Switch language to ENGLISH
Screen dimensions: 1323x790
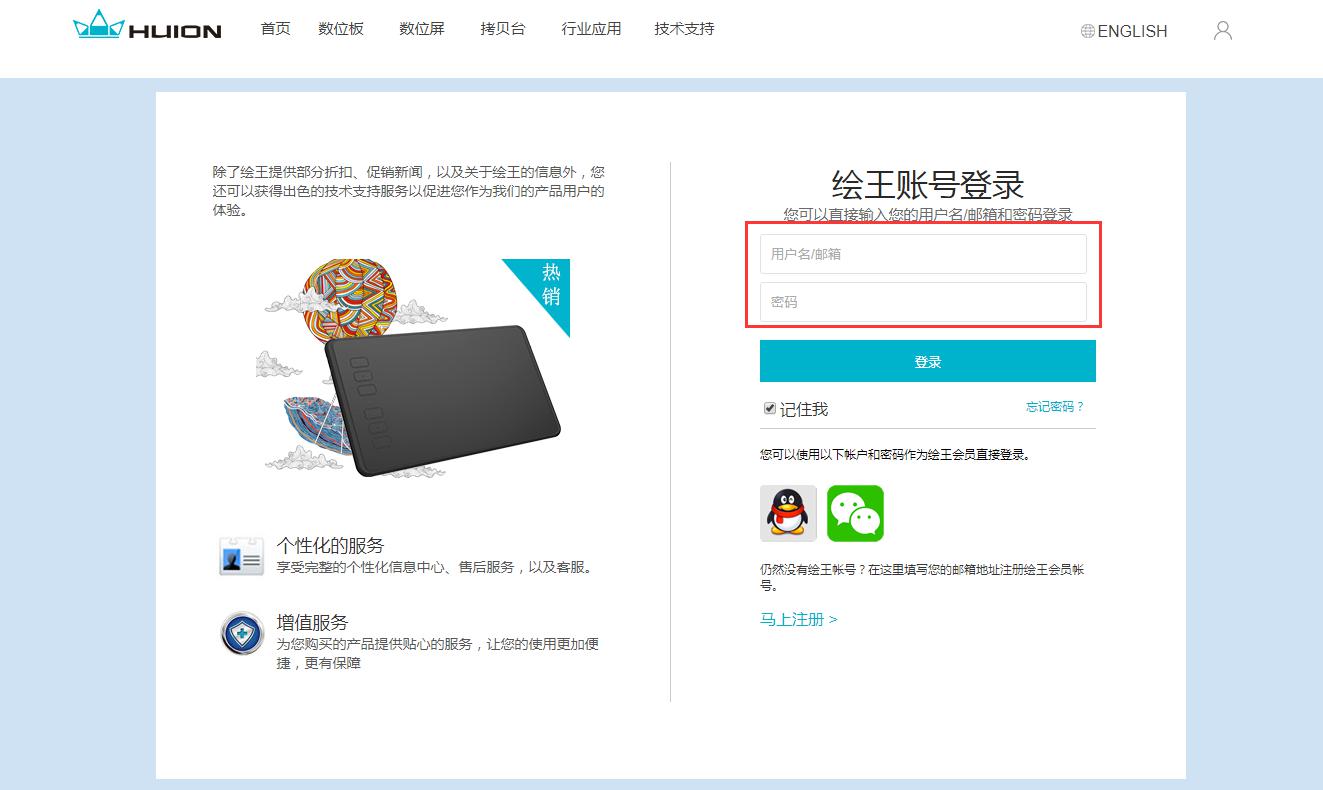(1132, 32)
